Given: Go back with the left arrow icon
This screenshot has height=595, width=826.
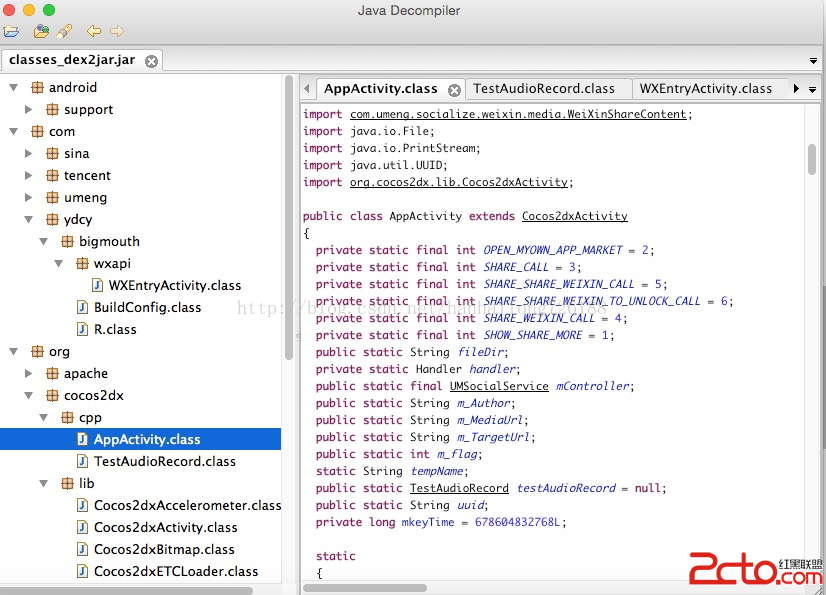Looking at the screenshot, I should point(93,32).
